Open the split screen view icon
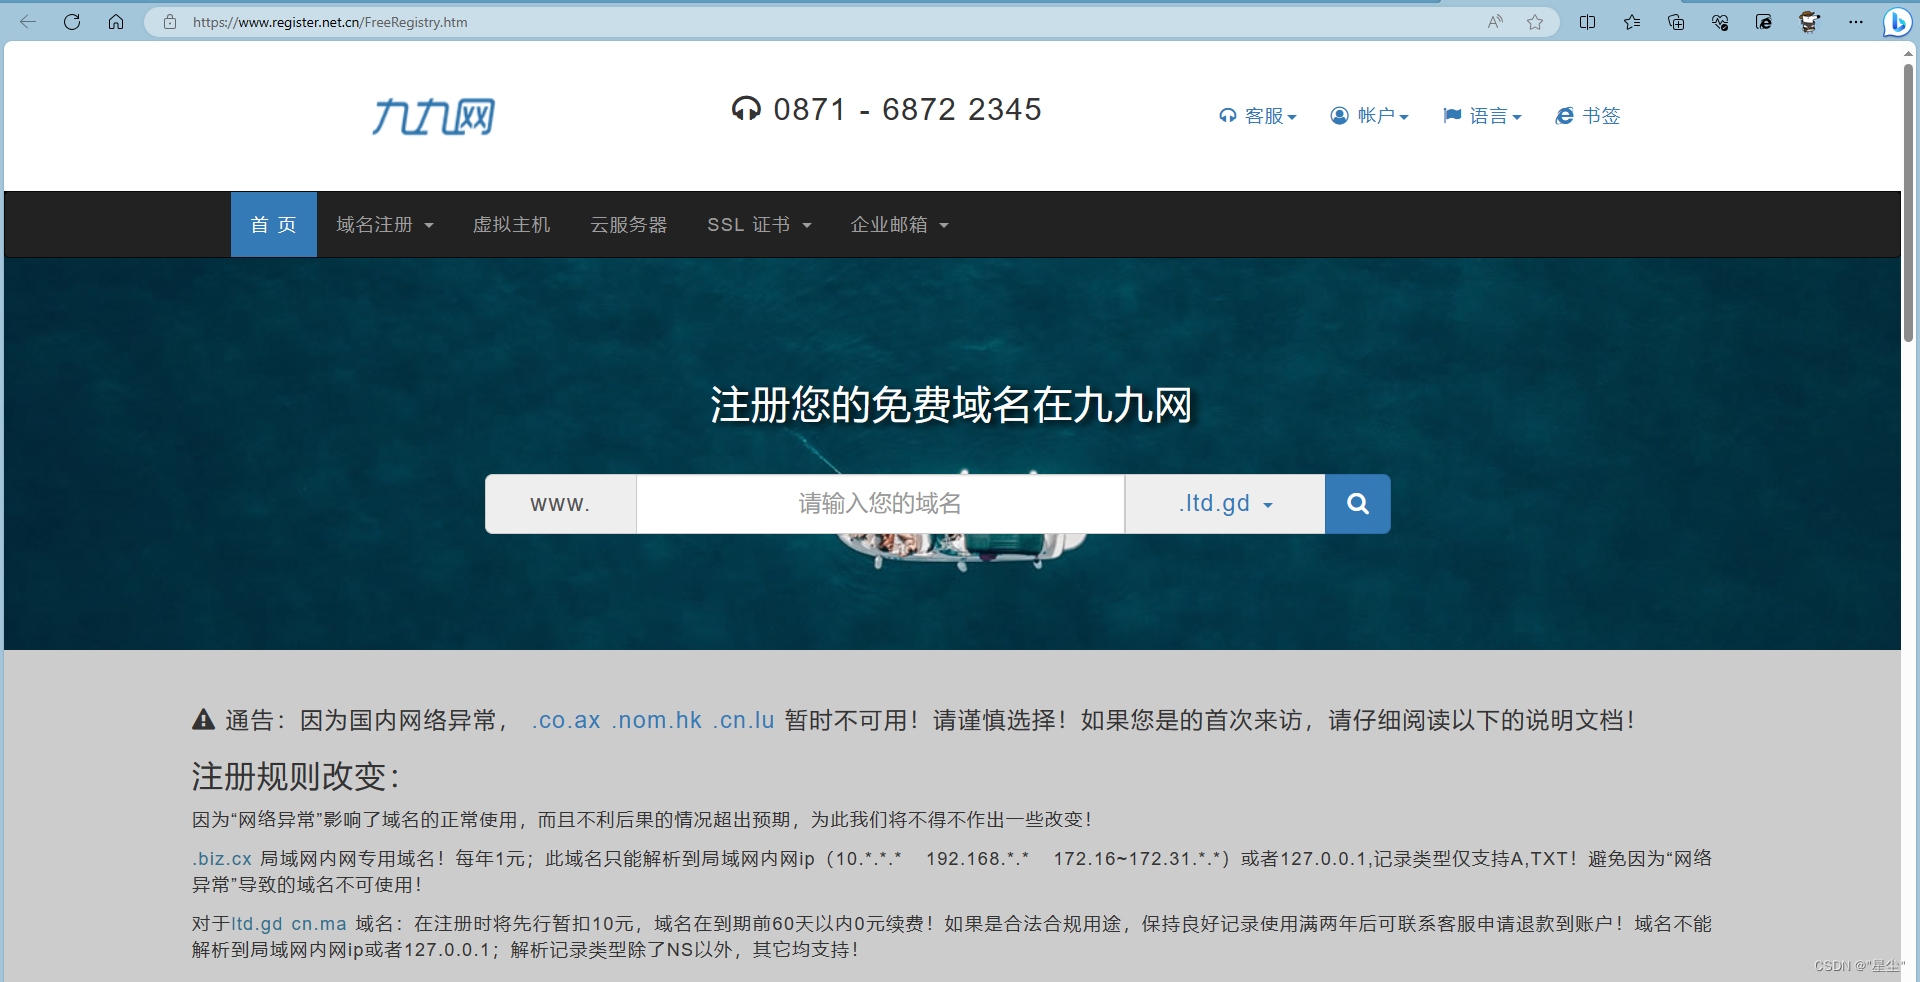The image size is (1920, 982). (x=1587, y=22)
